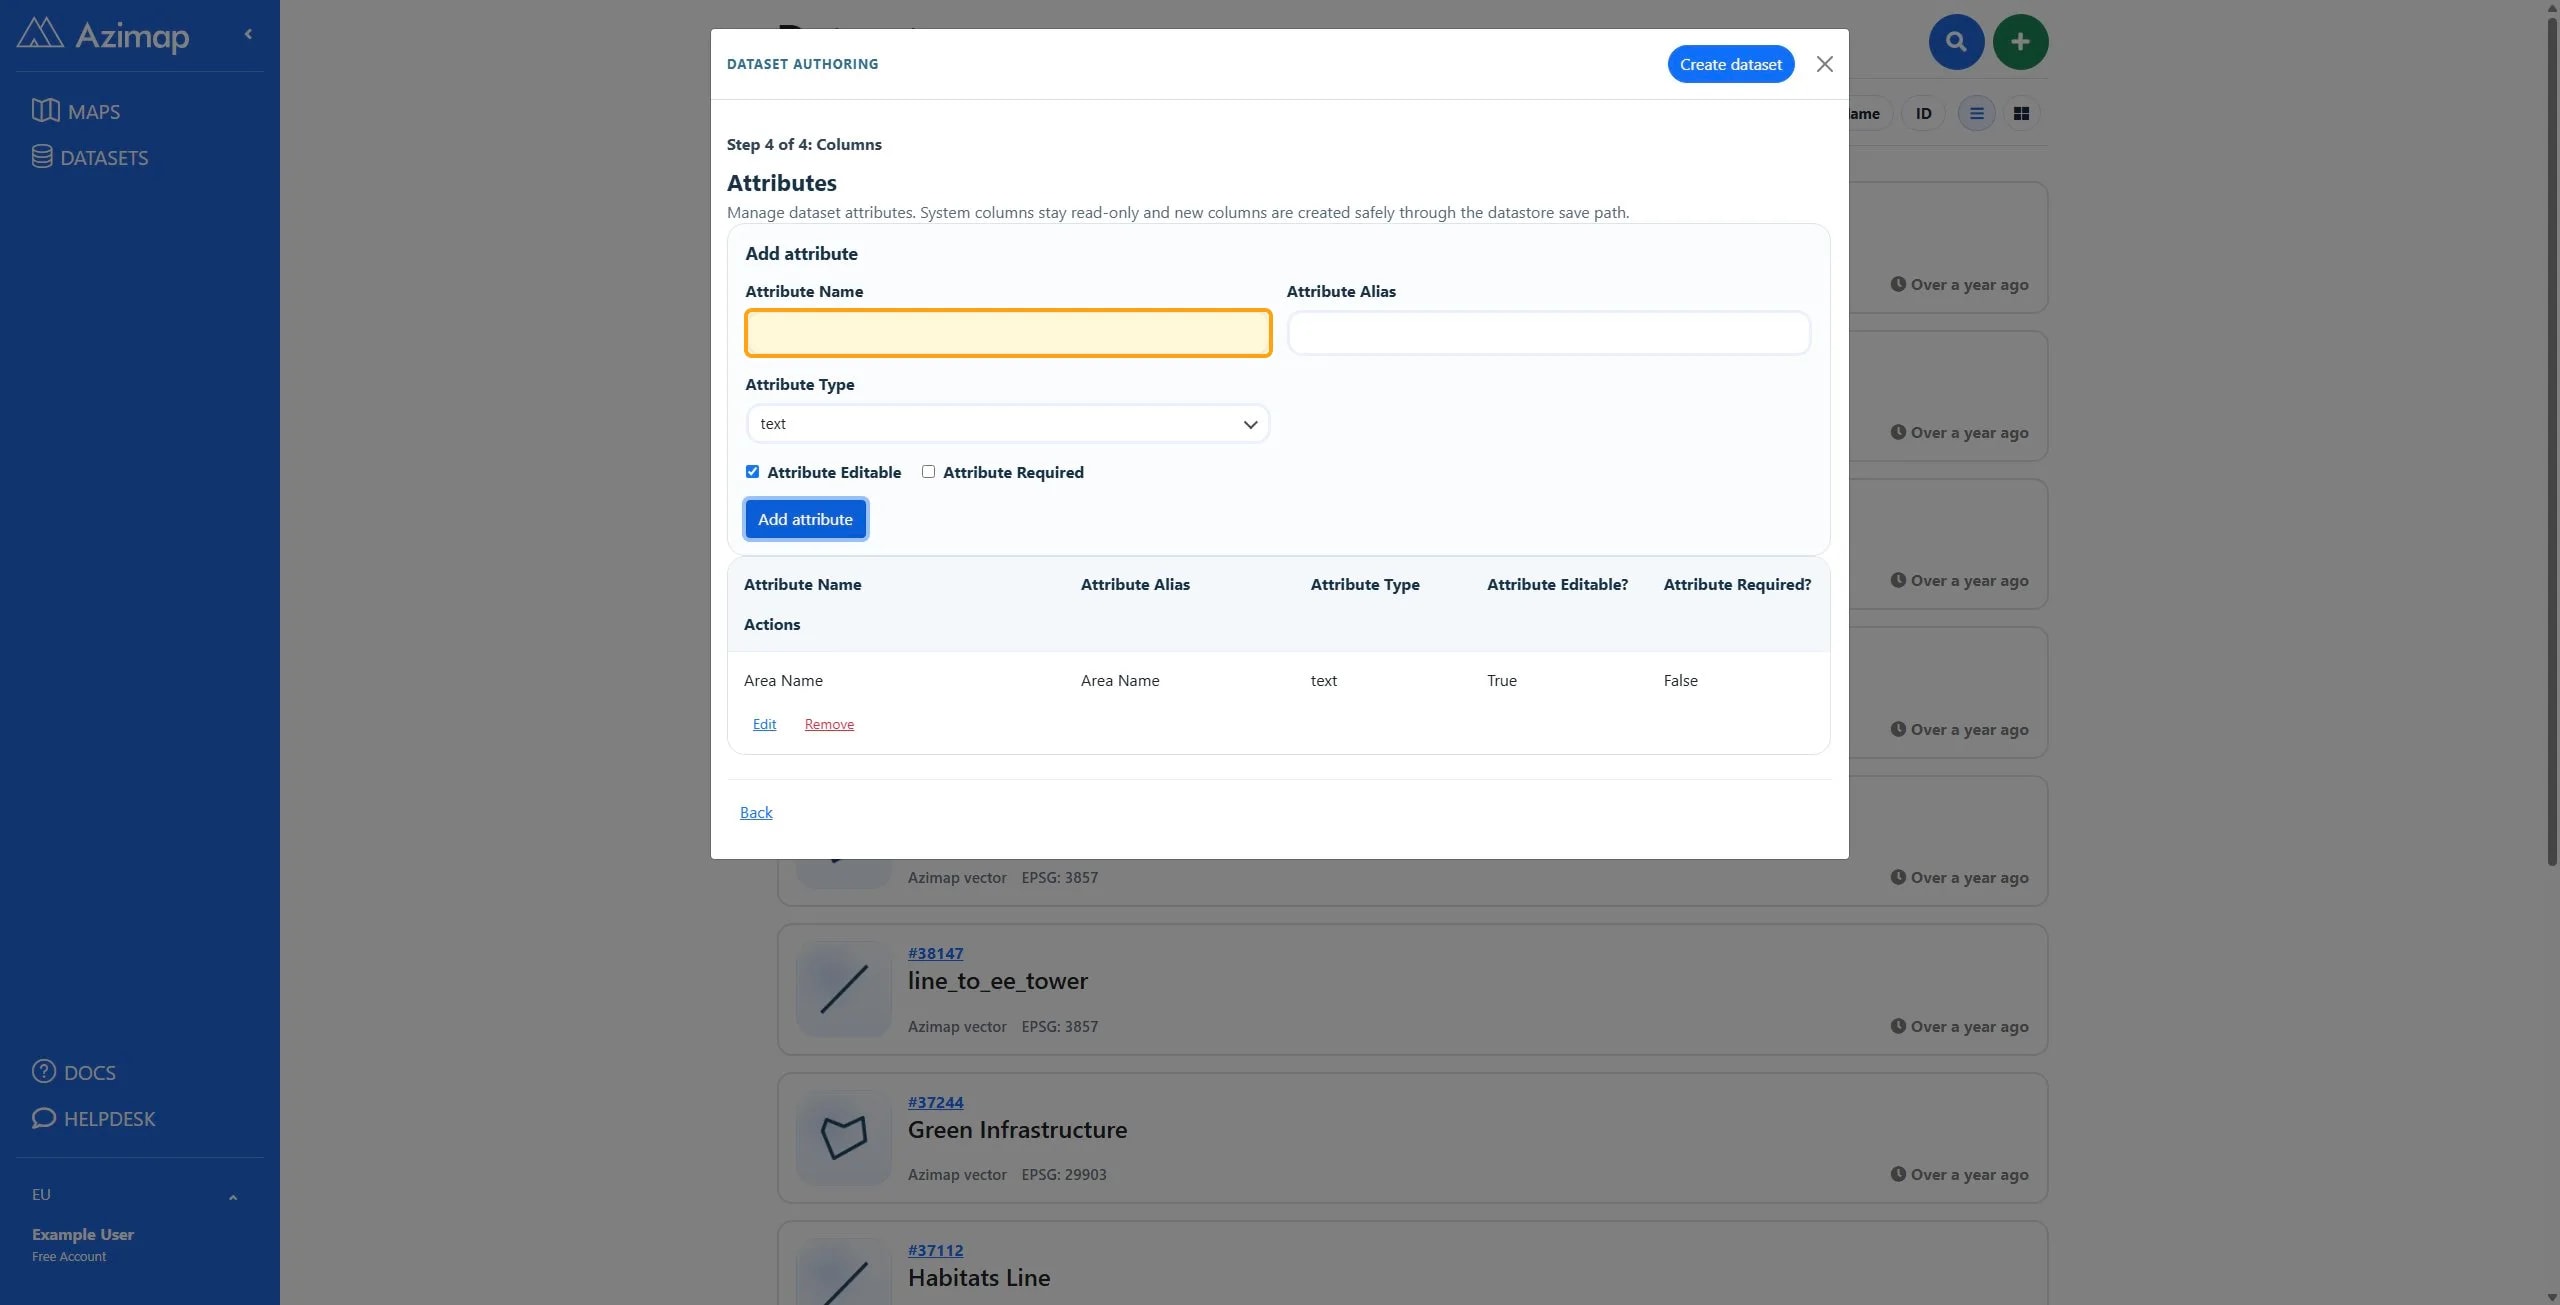The height and width of the screenshot is (1305, 2560).
Task: Open the Datasets sidebar item
Action: 90,157
